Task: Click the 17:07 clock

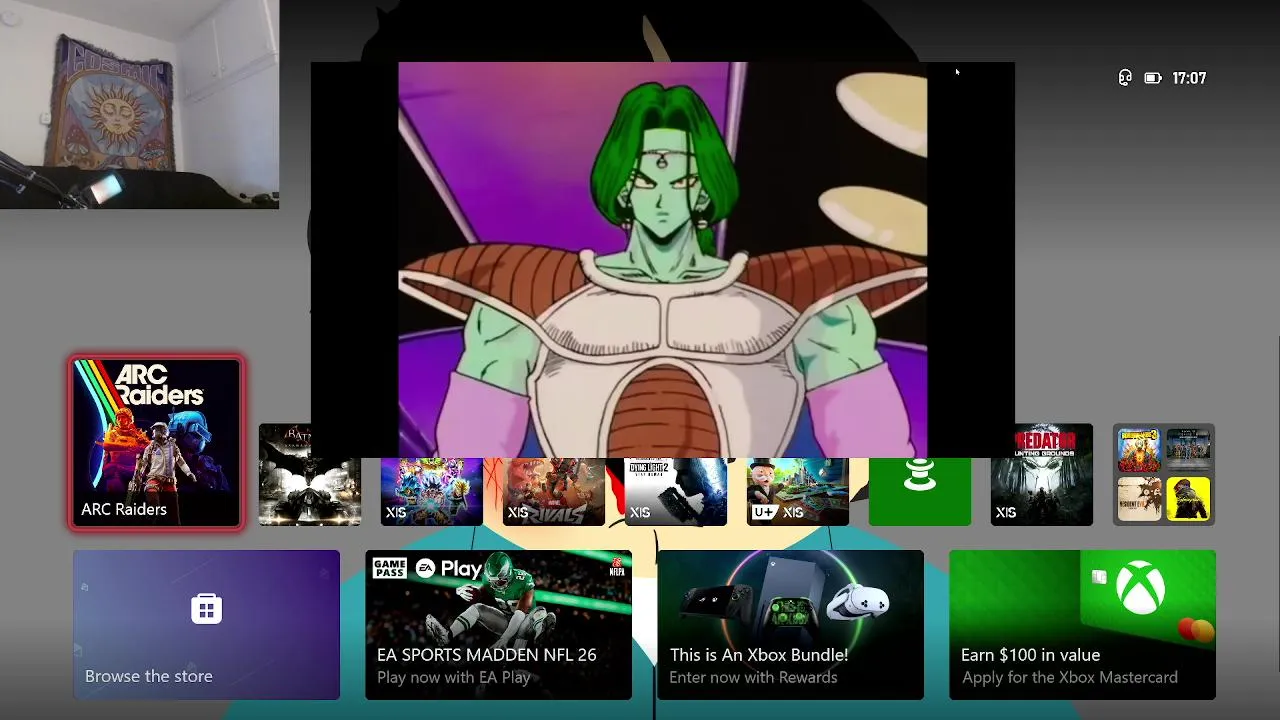Action: click(x=1189, y=78)
